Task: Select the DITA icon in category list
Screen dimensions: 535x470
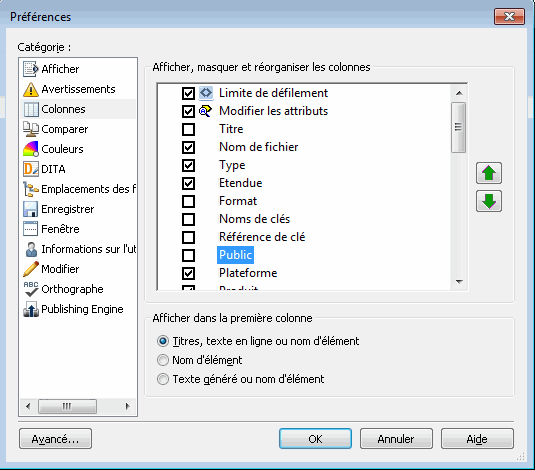Action: [30, 169]
